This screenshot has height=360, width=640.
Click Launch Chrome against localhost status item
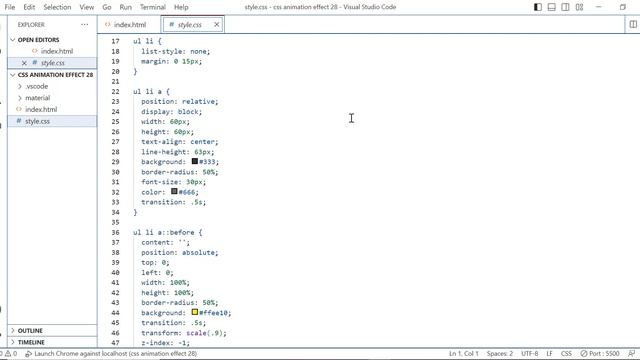coord(111,353)
